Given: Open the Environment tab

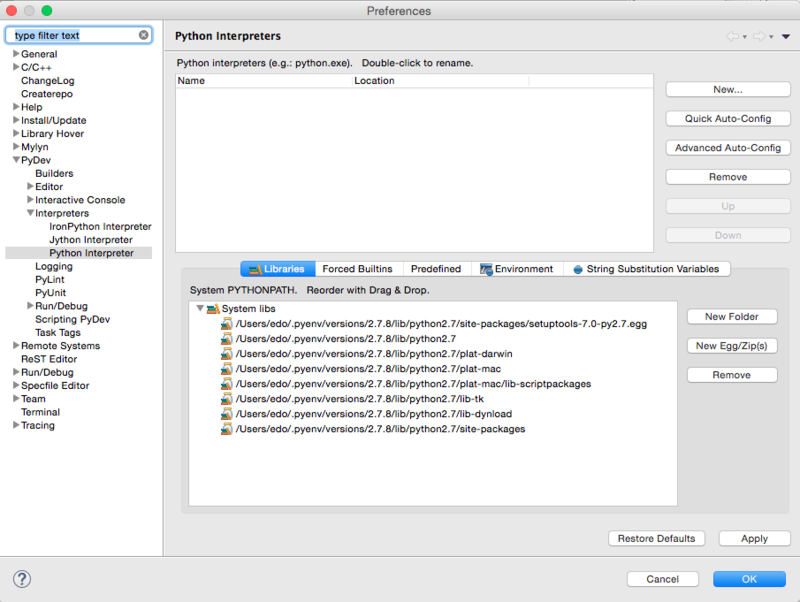Looking at the screenshot, I should [517, 269].
